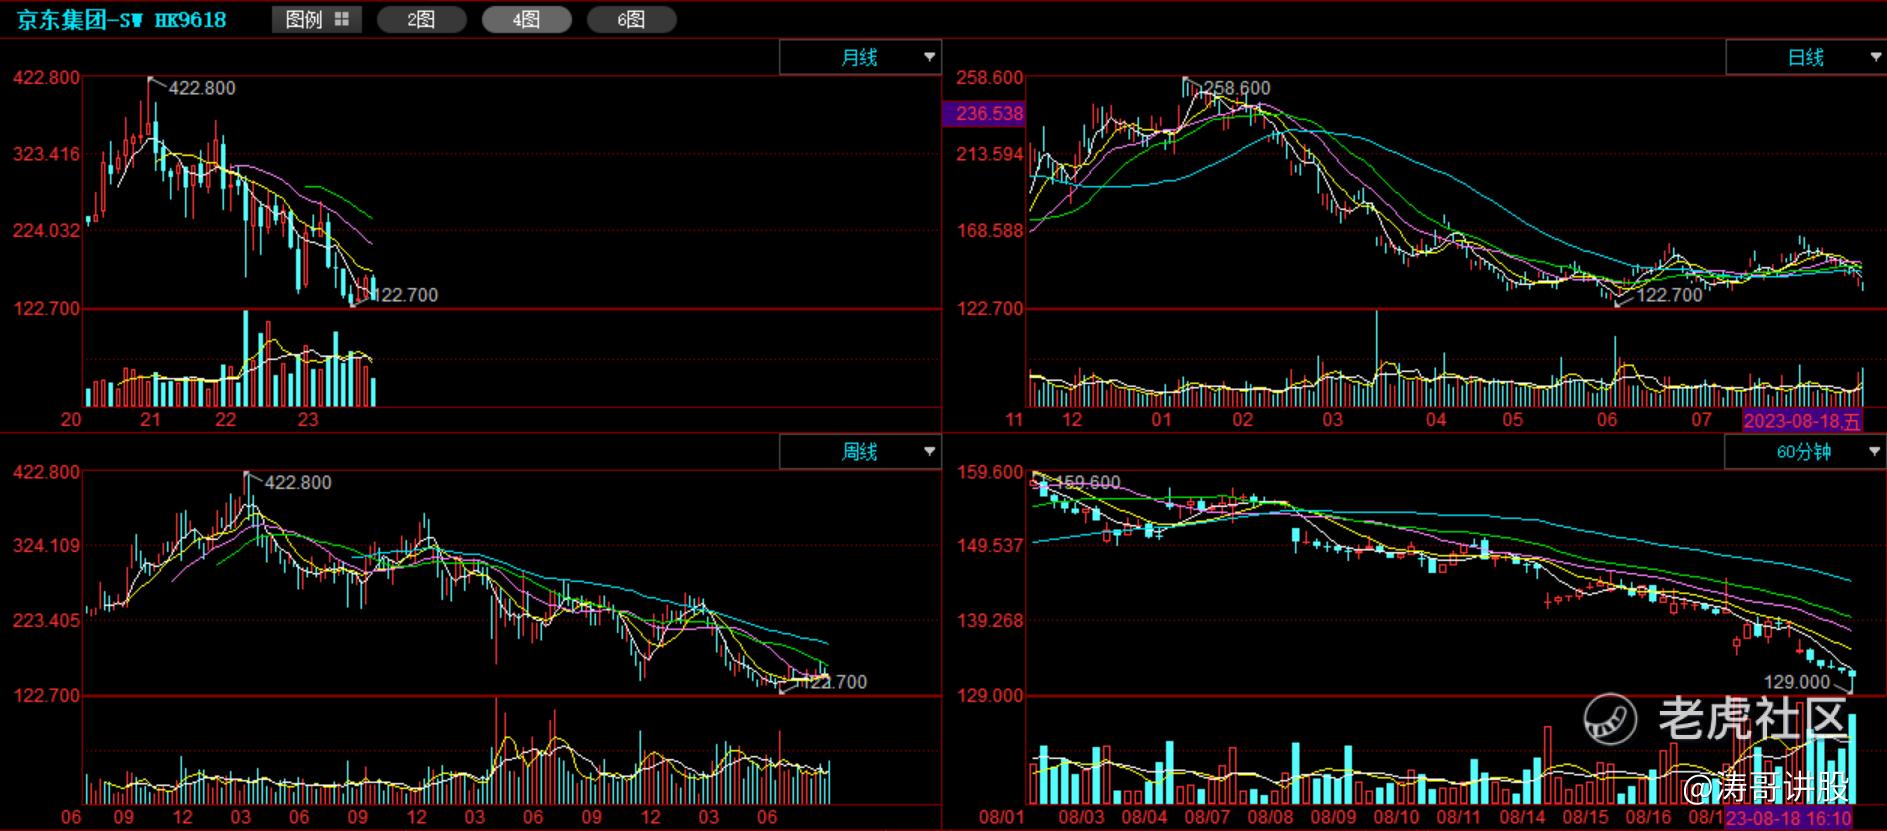
Task: Click month label 04 on daily chart
Action: 1436,420
